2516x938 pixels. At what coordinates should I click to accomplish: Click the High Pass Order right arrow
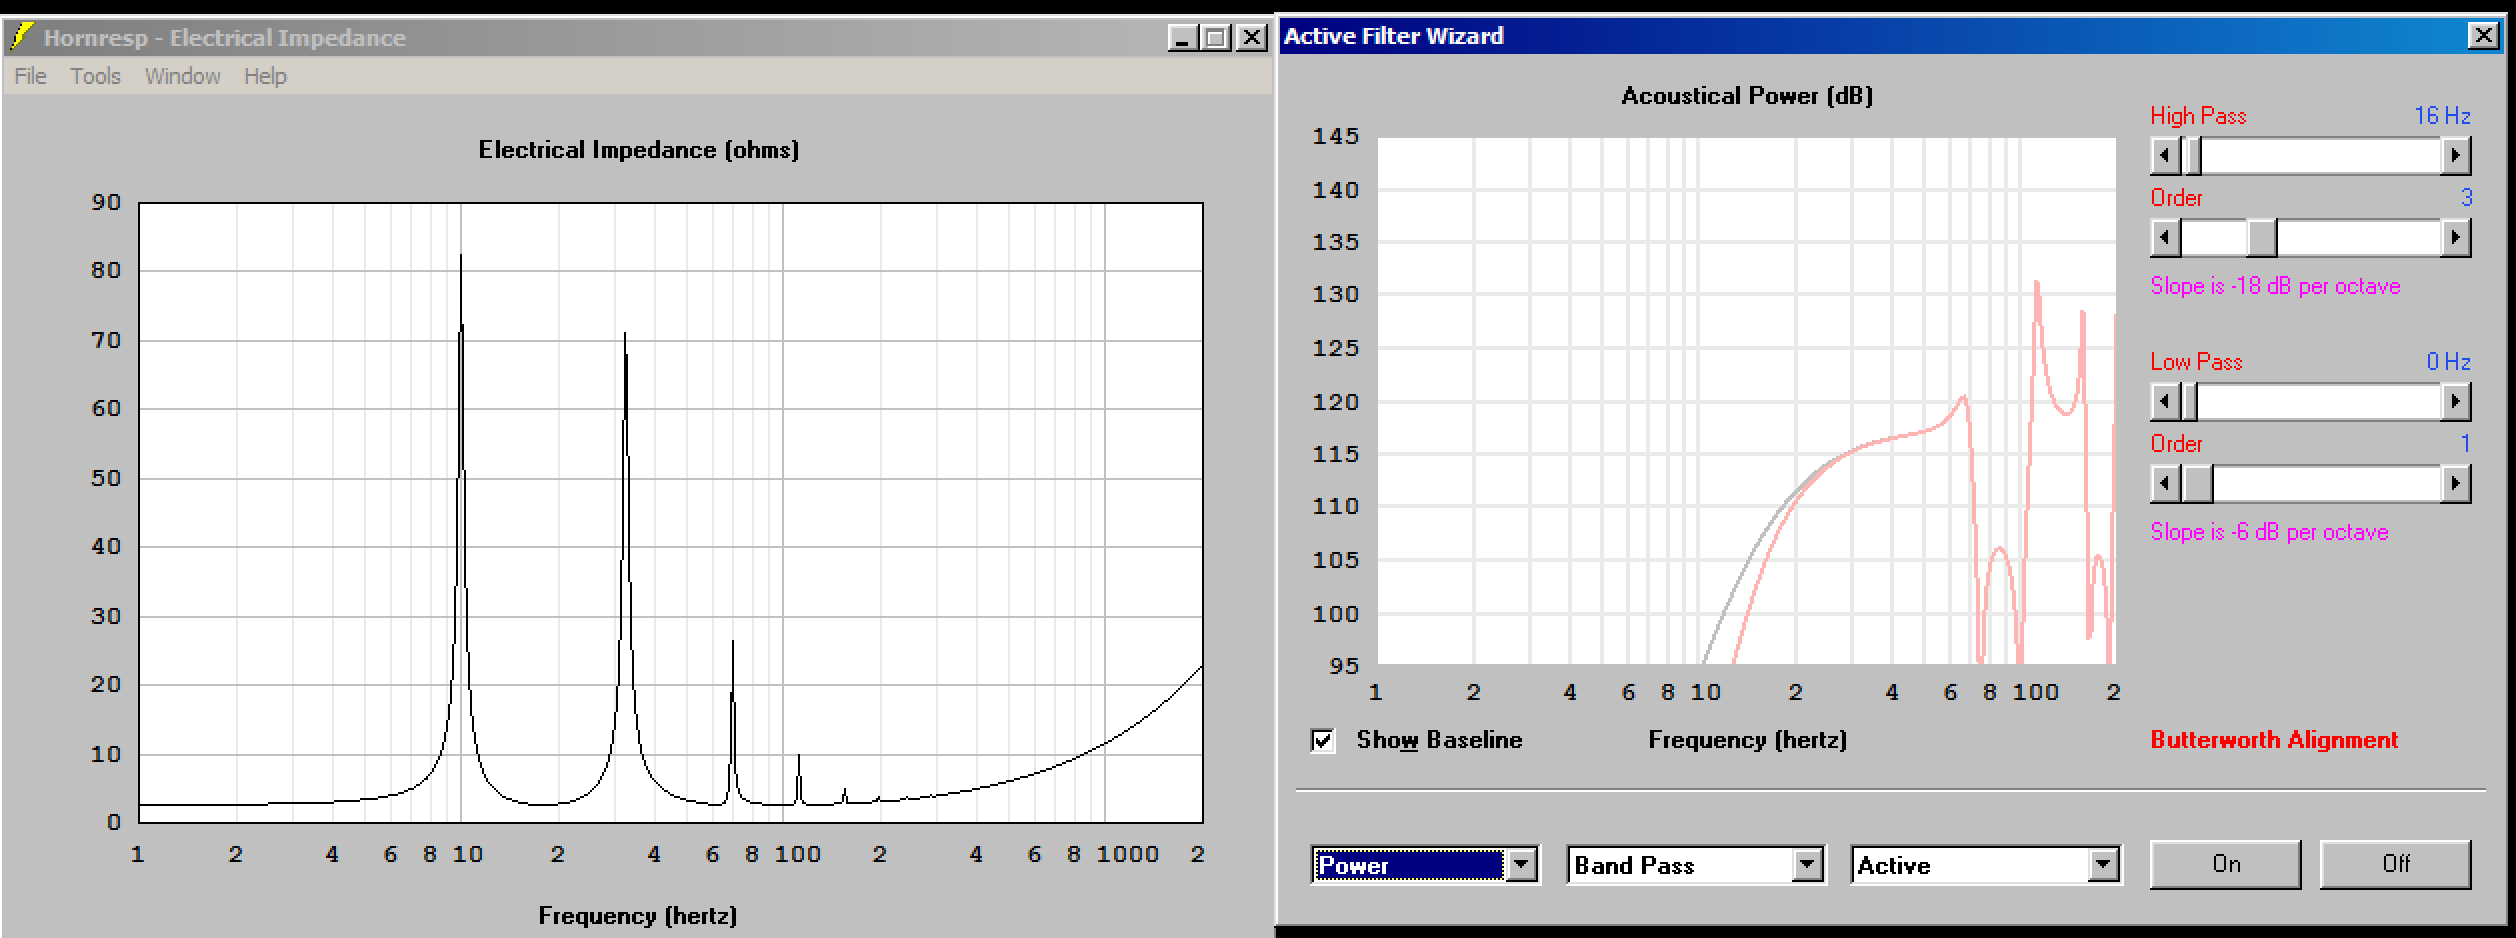[x=2455, y=238]
